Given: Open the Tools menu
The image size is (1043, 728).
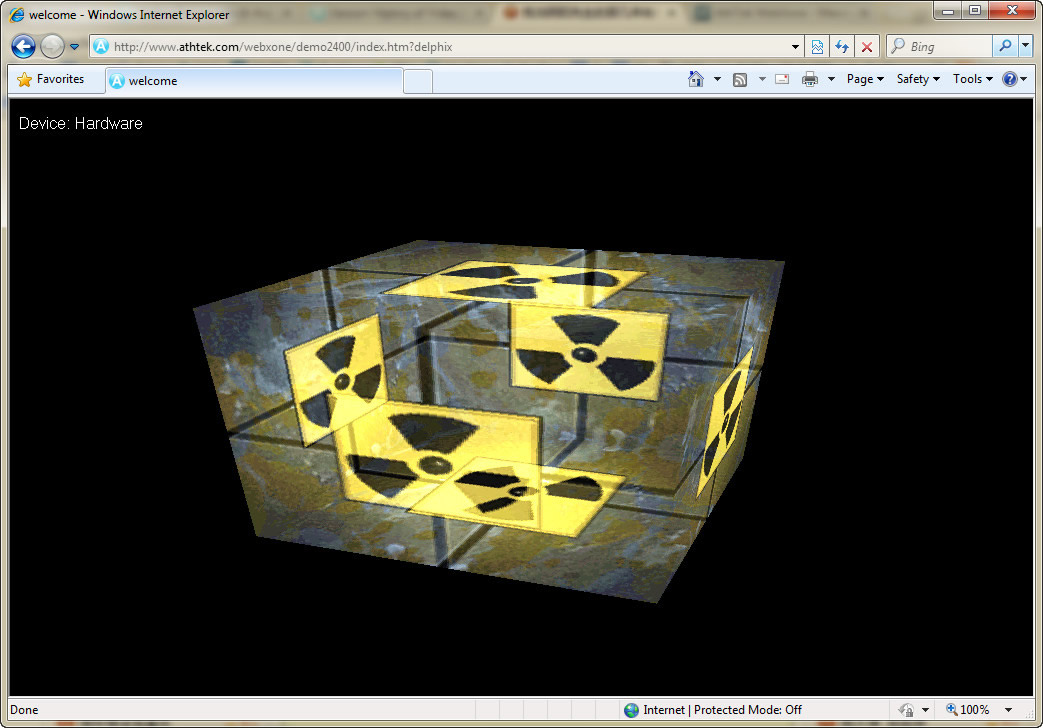Looking at the screenshot, I should coord(972,79).
